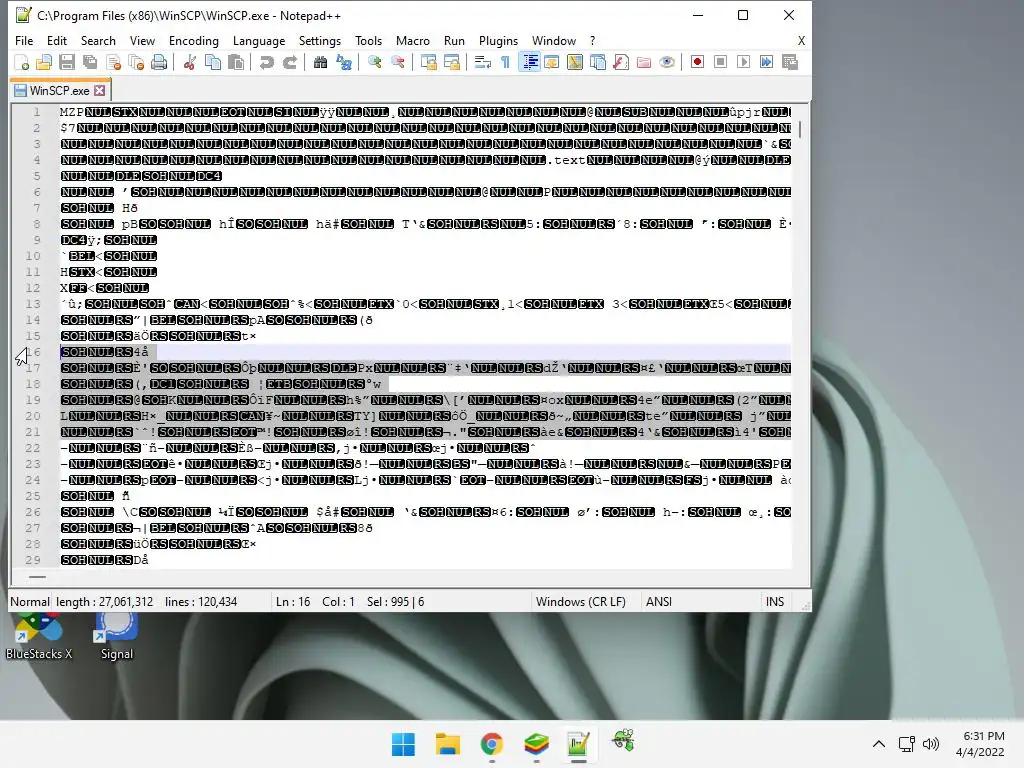Open File Explorer from the taskbar
Image resolution: width=1024 pixels, height=768 pixels.
tap(447, 744)
